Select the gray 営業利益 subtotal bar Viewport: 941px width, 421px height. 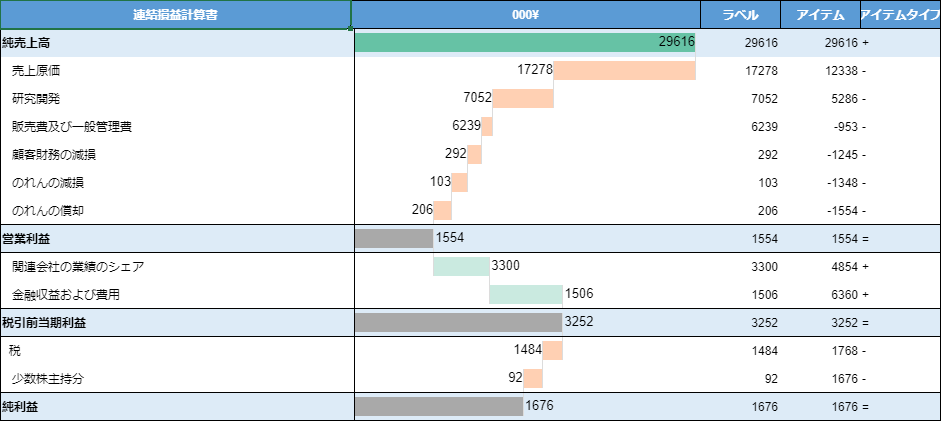pyautogui.click(x=393, y=238)
